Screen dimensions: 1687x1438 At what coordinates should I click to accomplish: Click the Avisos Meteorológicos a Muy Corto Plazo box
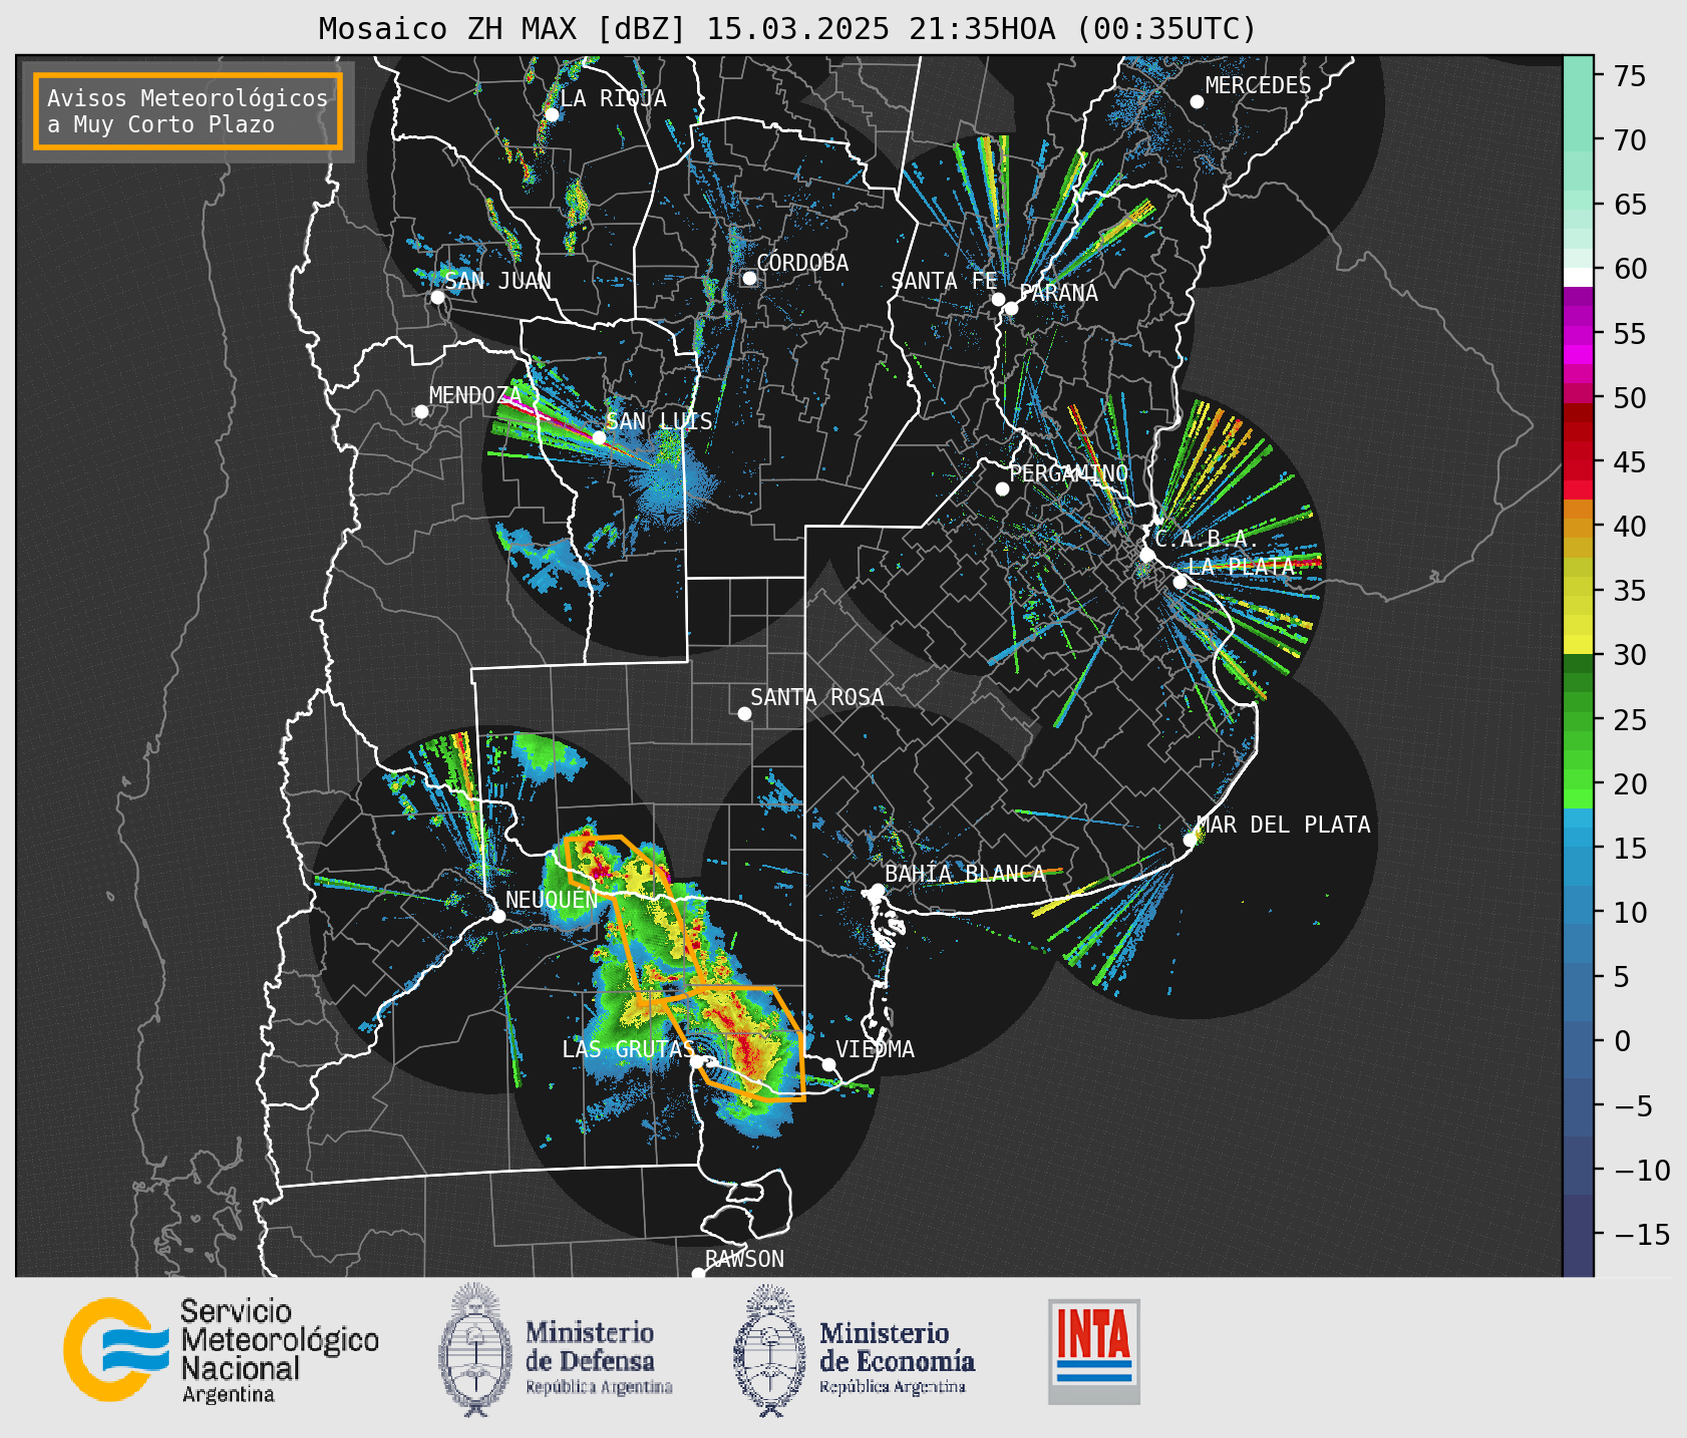tap(188, 110)
